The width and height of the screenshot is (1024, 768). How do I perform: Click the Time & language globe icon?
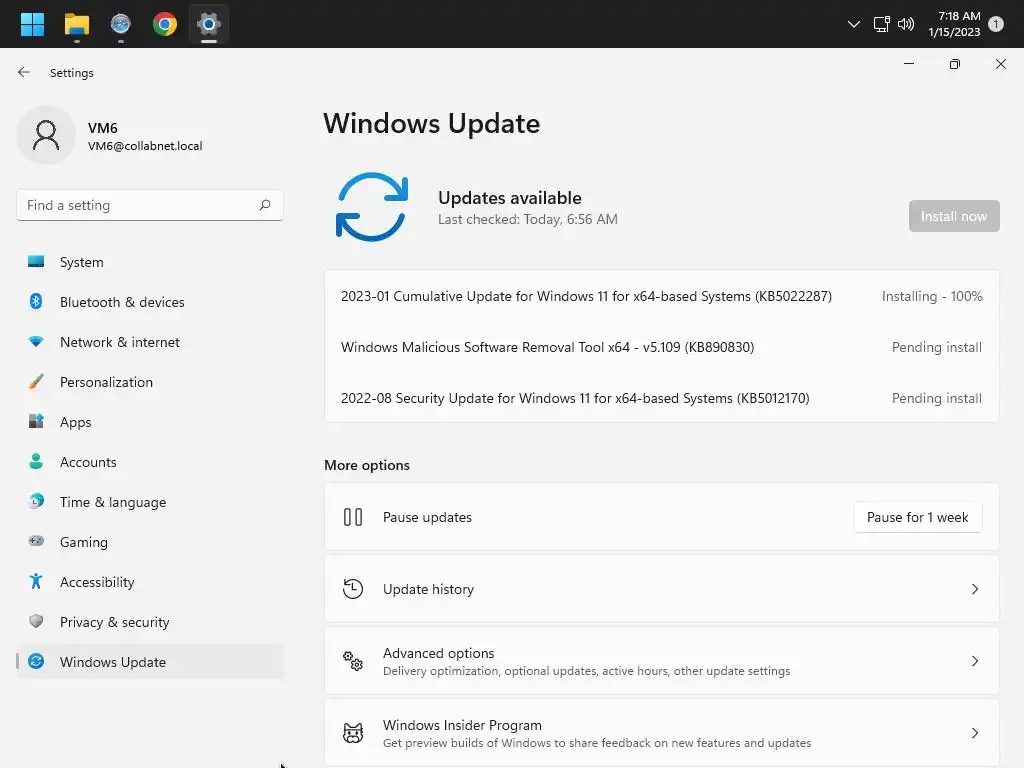tap(36, 501)
